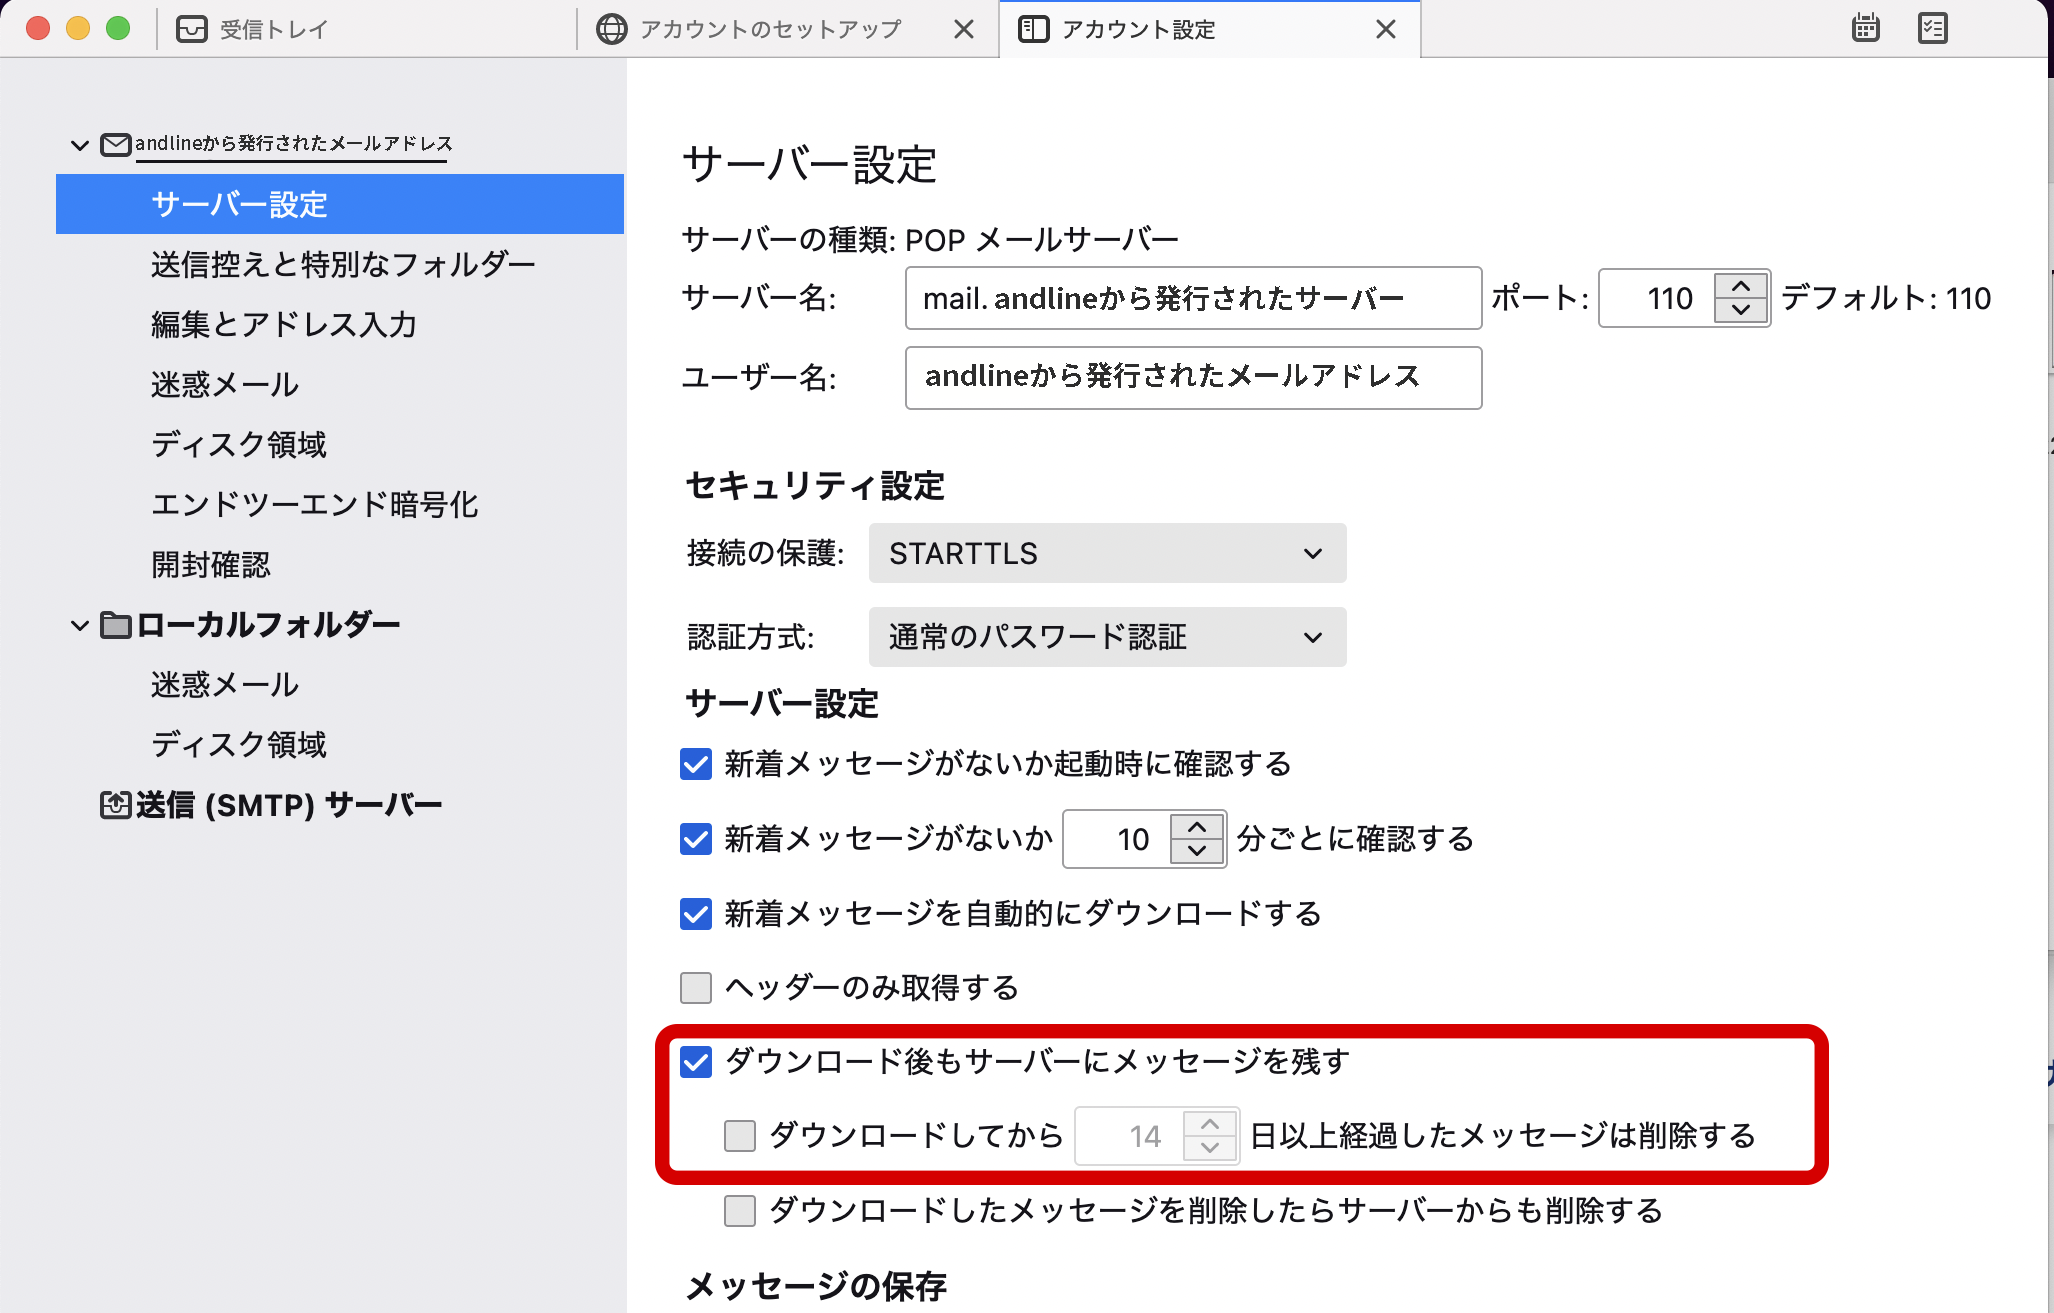This screenshot has height=1313, width=2054.
Task: Close the アカウントのセットアップ tab
Action: click(963, 29)
